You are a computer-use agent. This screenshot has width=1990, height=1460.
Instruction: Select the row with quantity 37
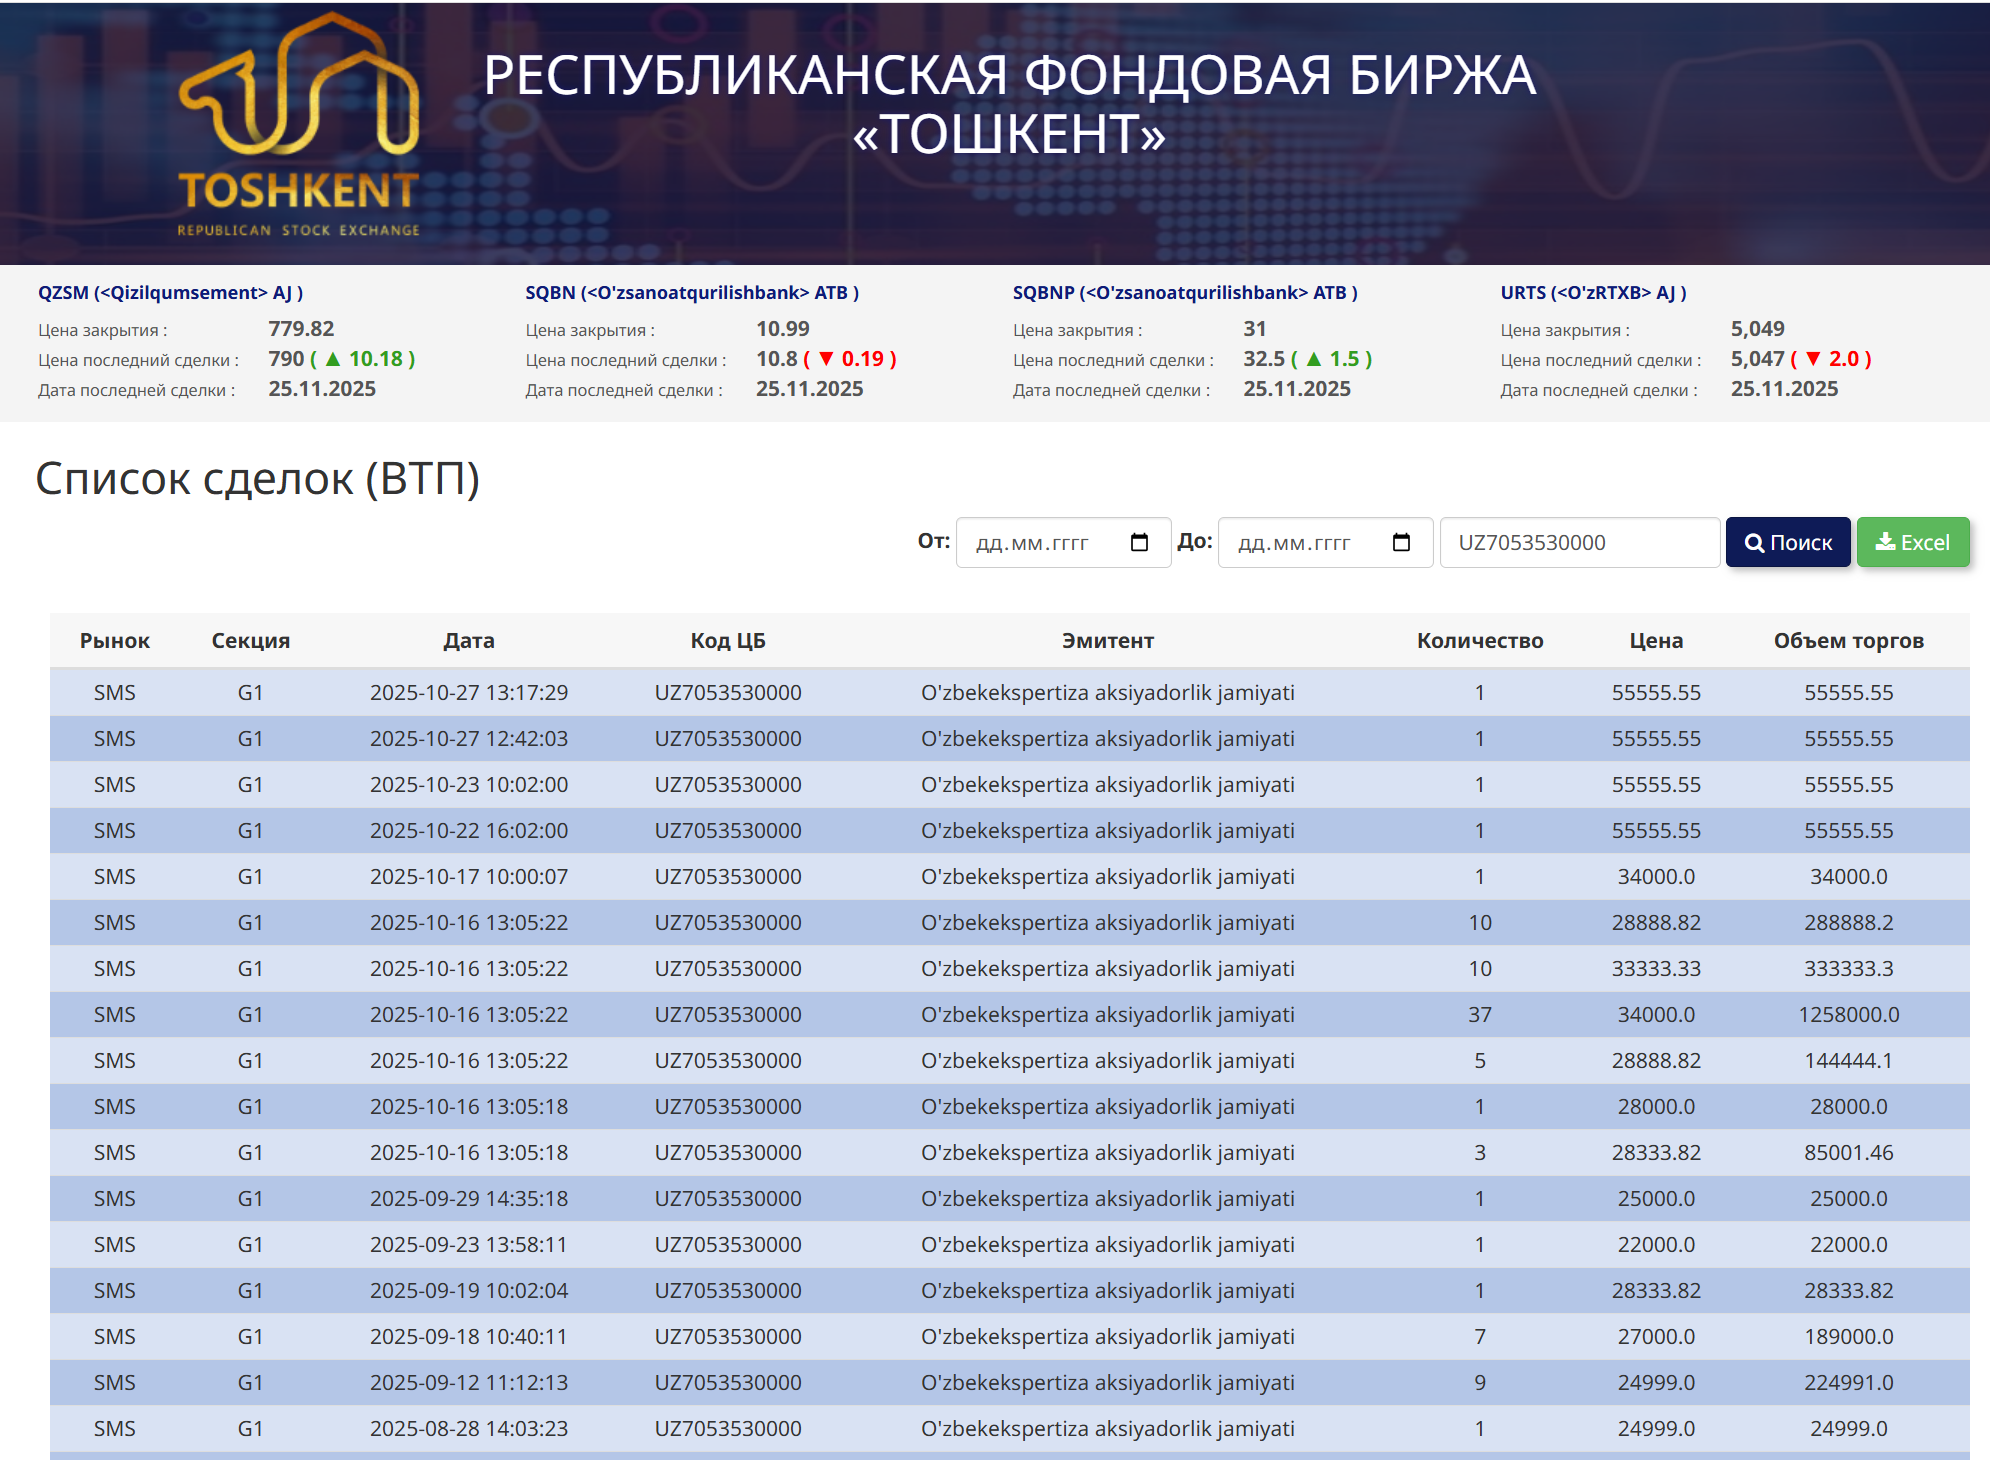(1479, 1015)
